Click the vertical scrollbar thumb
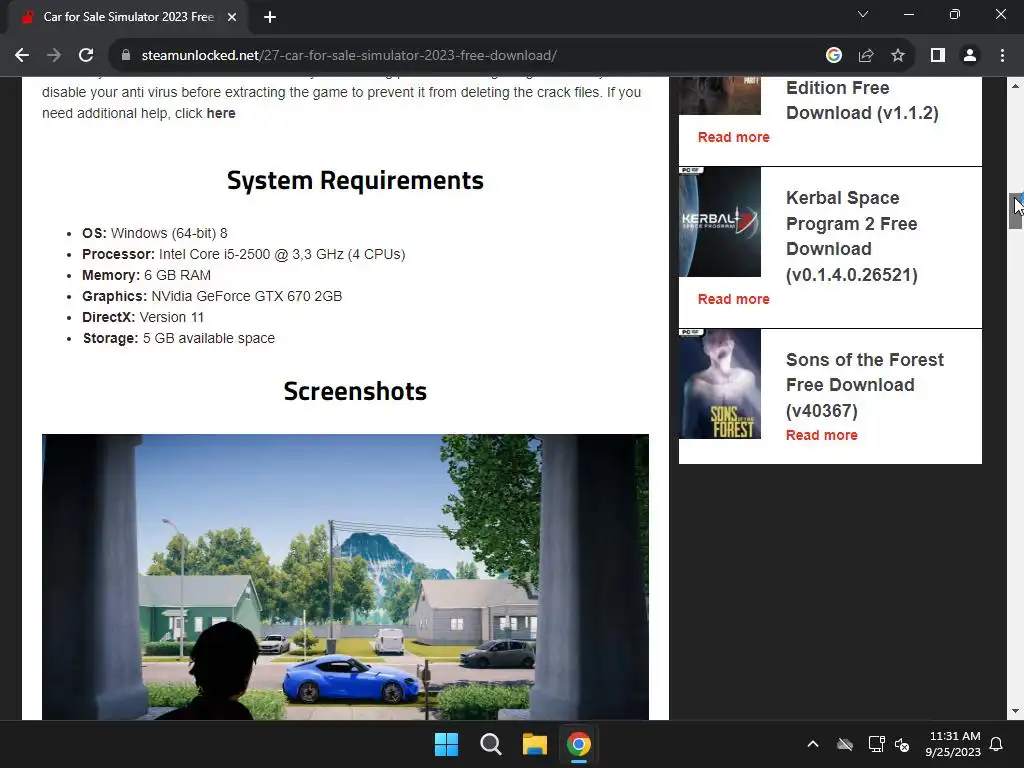 (x=1015, y=211)
